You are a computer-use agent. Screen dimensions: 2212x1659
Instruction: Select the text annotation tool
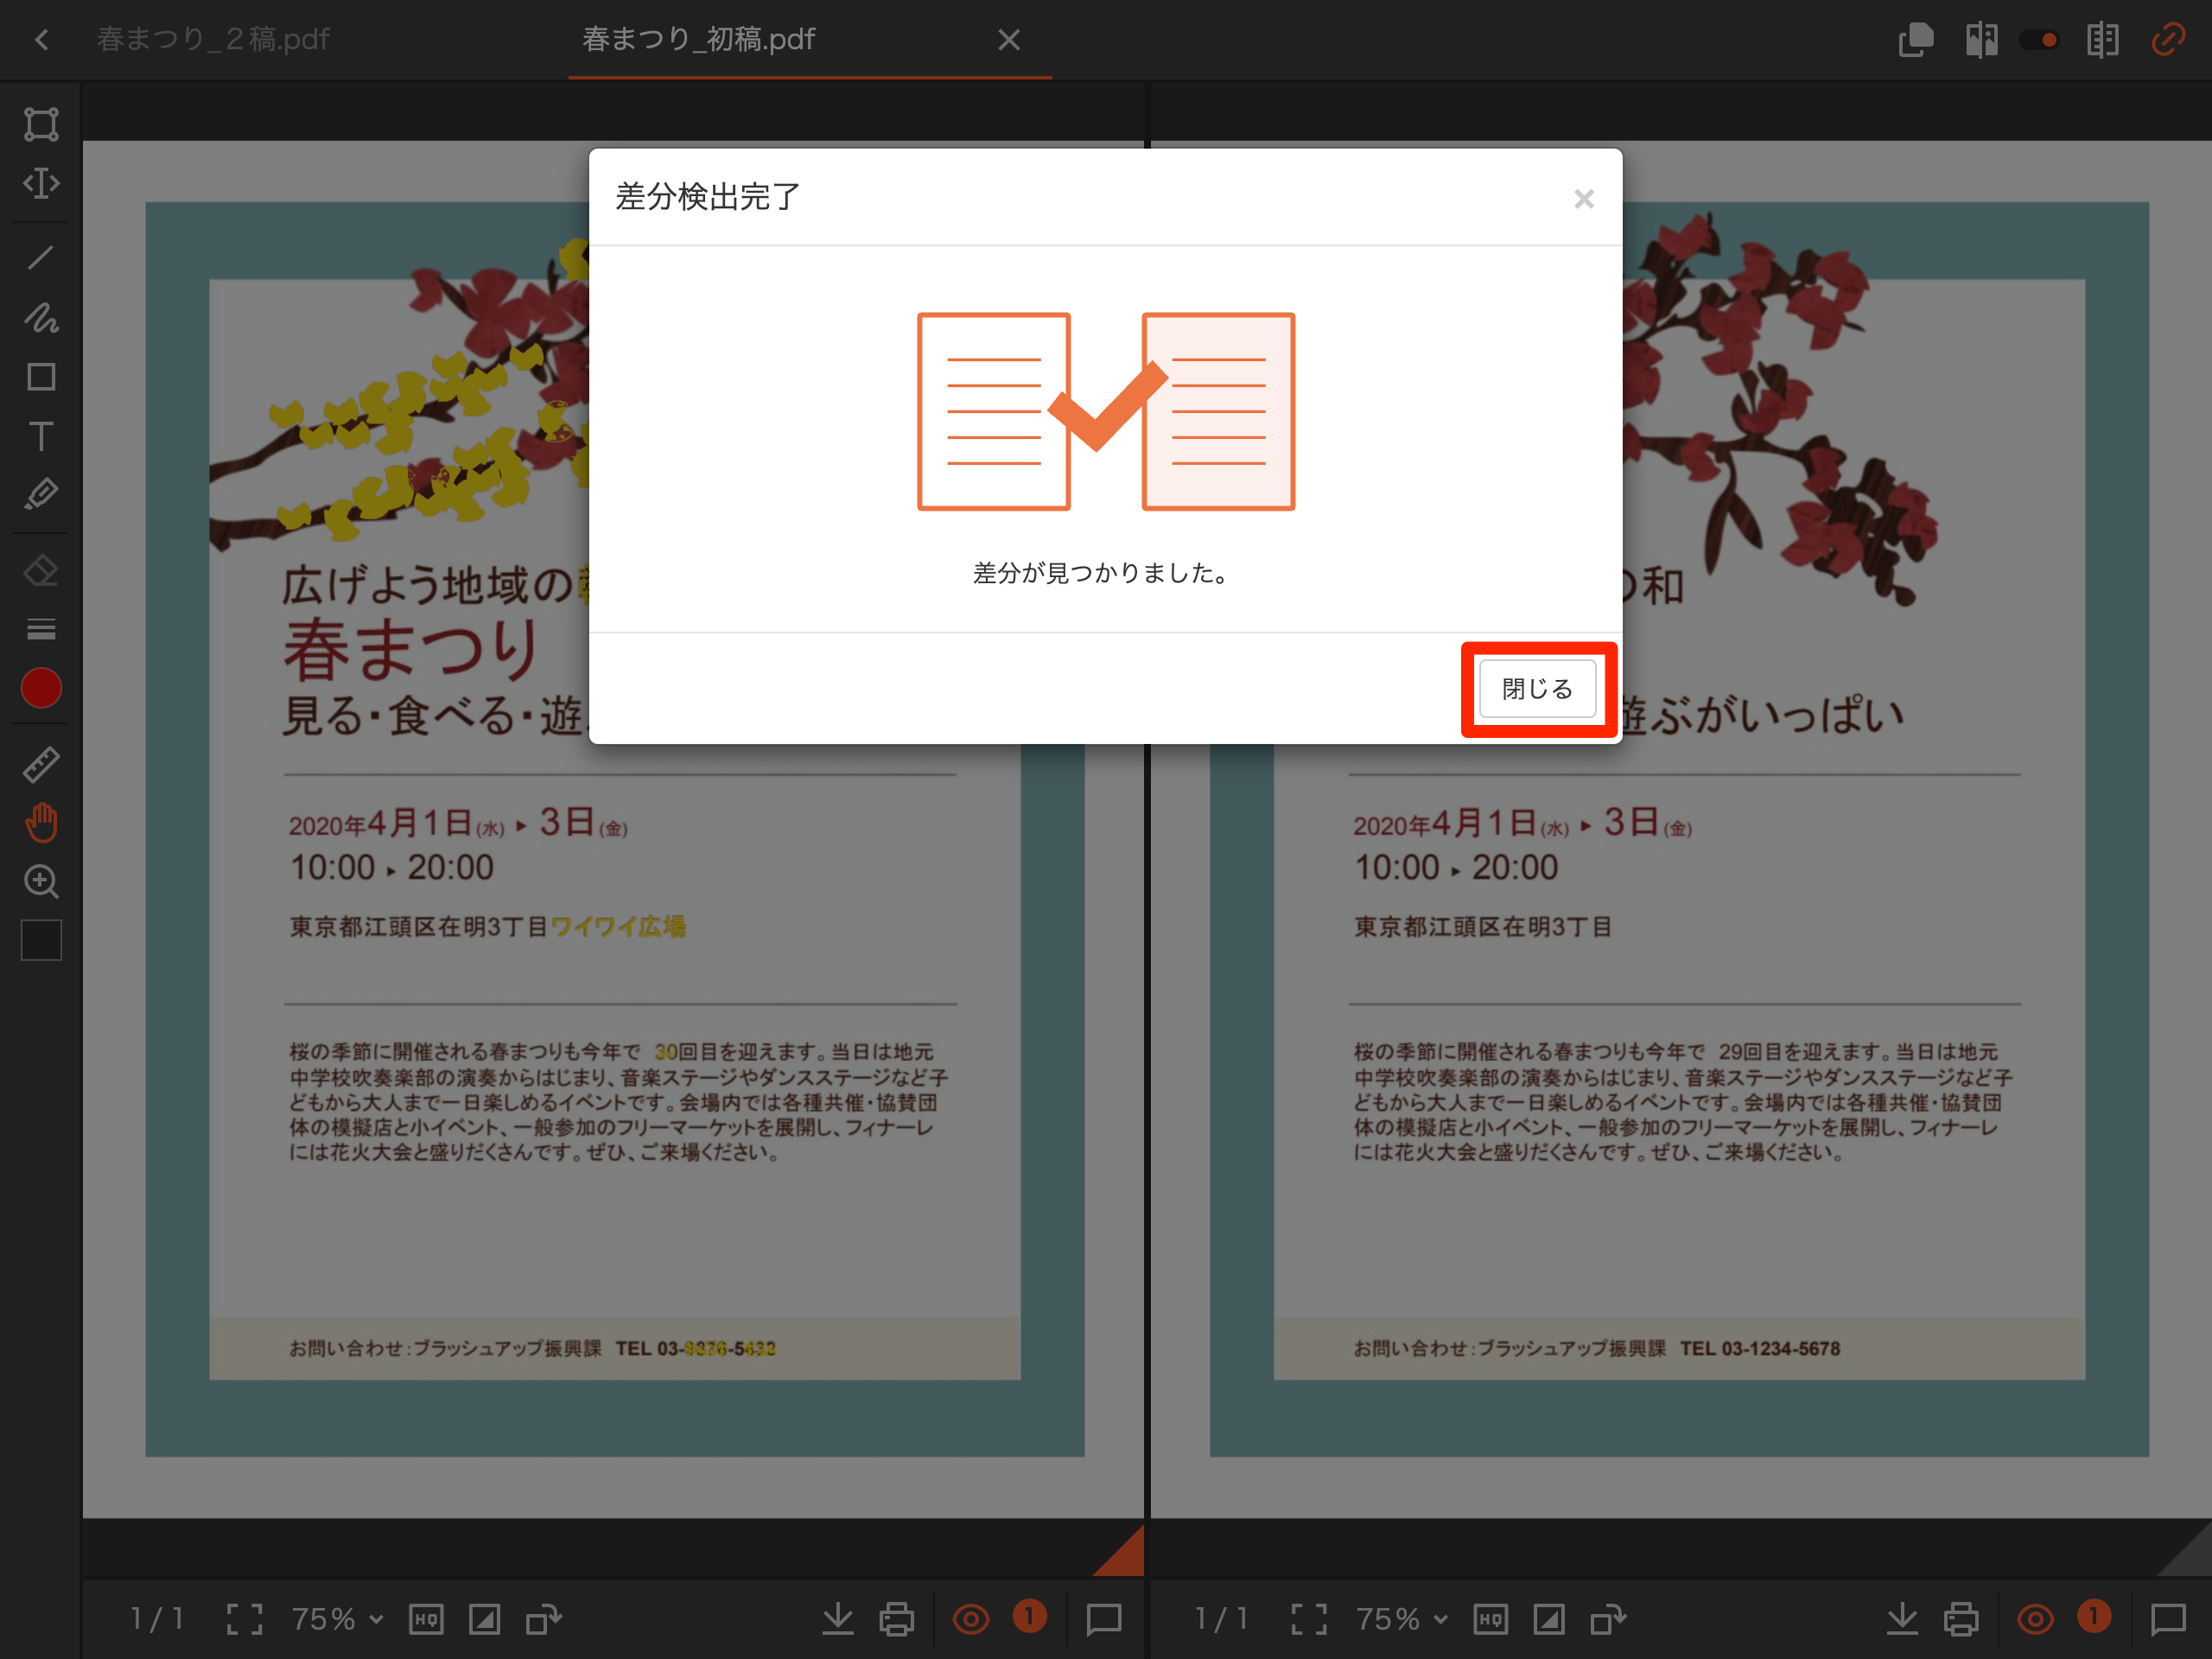coord(41,436)
